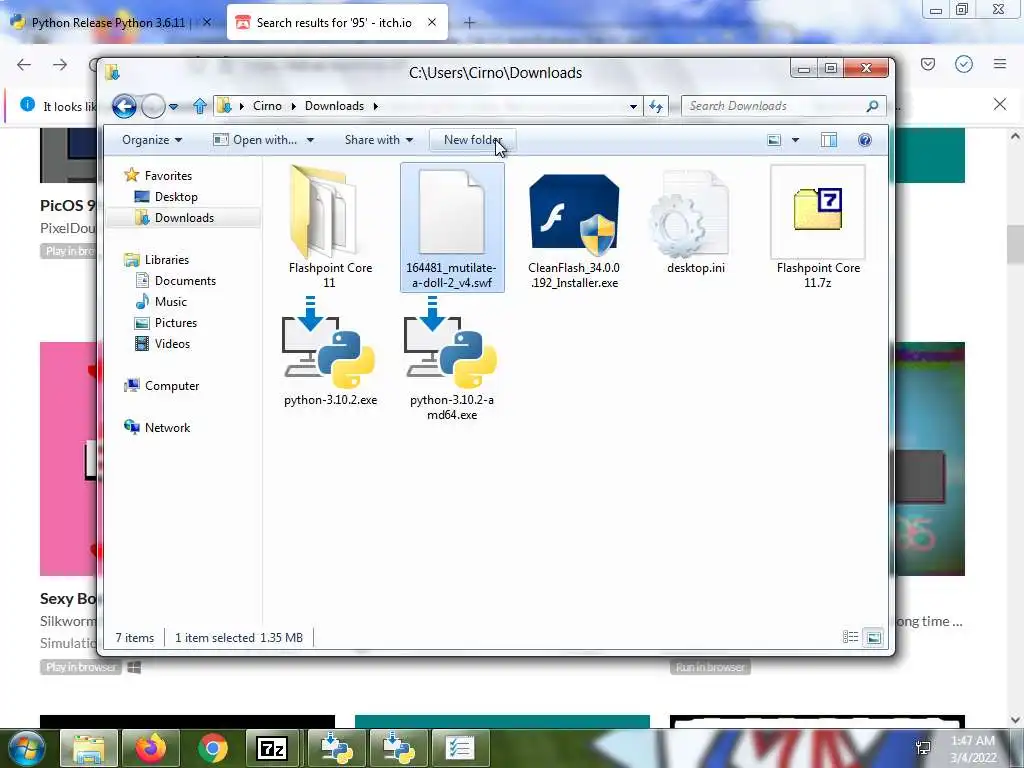1024x768 pixels.
Task: Select Flashpoint Core 11.7z archive
Action: click(818, 227)
